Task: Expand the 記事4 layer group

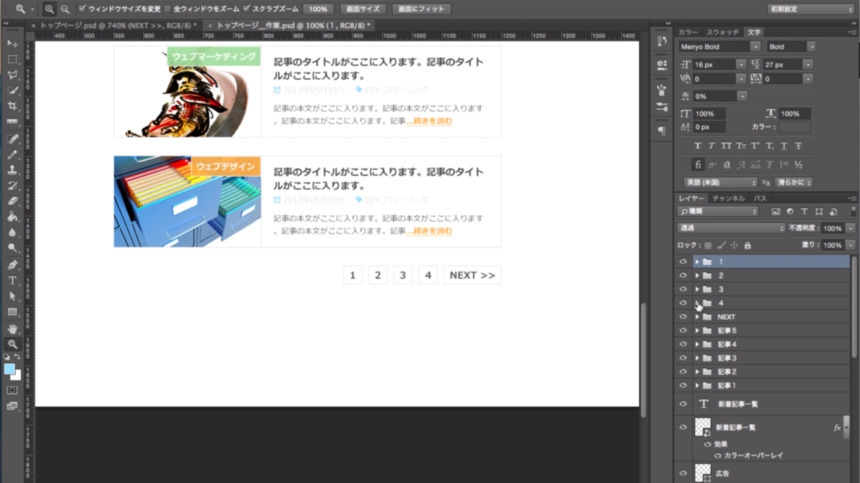Action: tap(697, 344)
